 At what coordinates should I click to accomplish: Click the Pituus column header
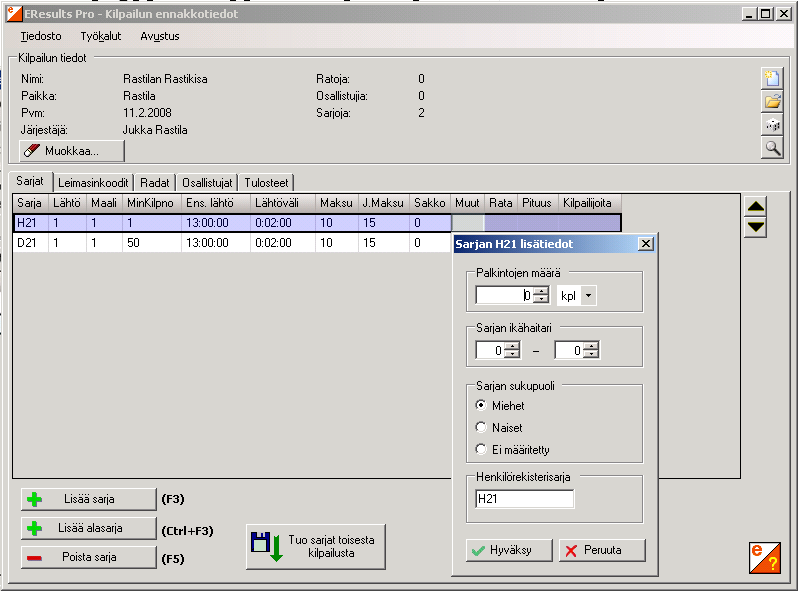(538, 203)
